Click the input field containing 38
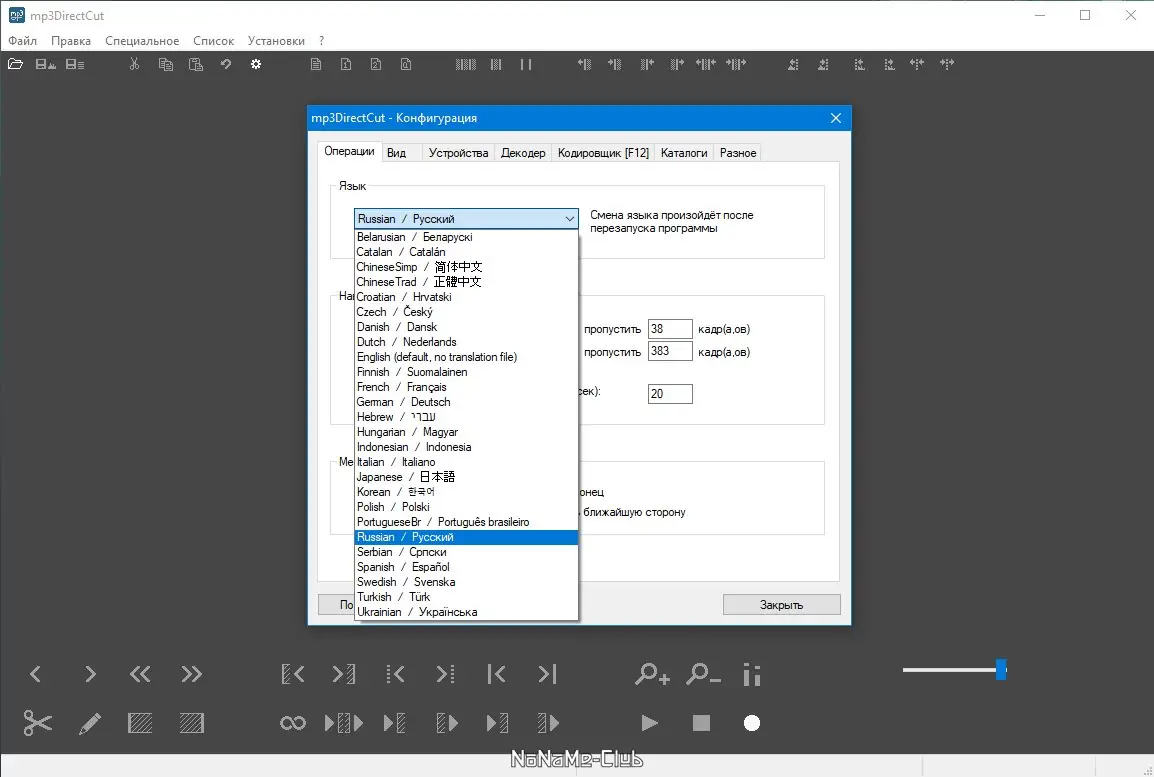The height and width of the screenshot is (777, 1154). [670, 329]
